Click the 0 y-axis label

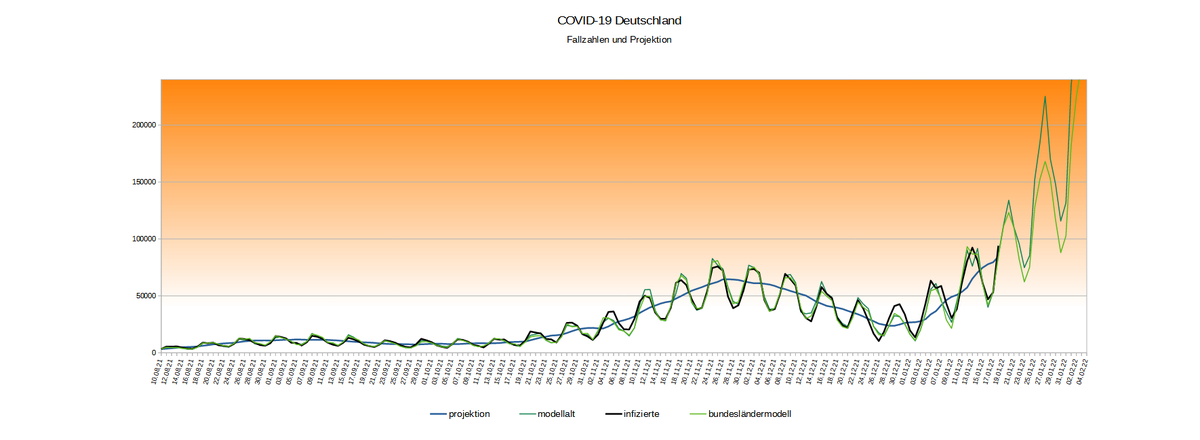pos(152,353)
